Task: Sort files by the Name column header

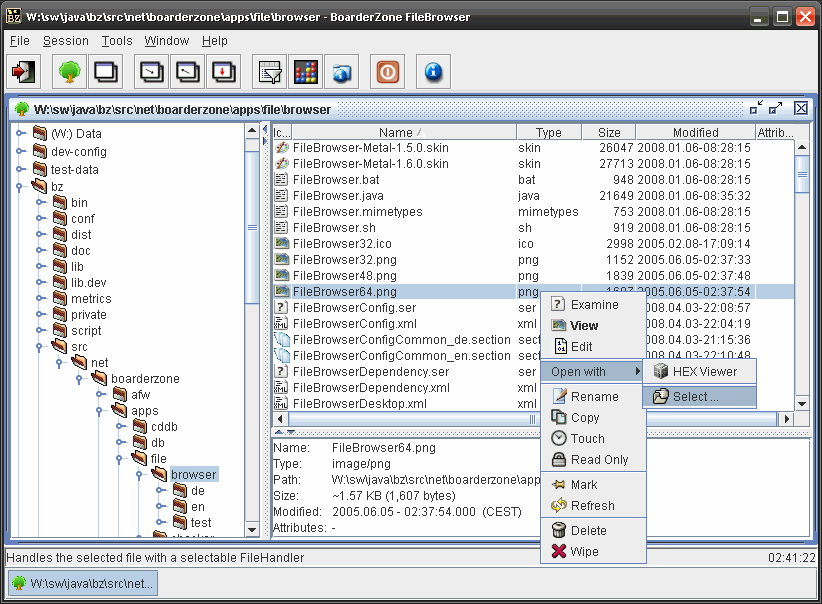Action: pos(403,133)
